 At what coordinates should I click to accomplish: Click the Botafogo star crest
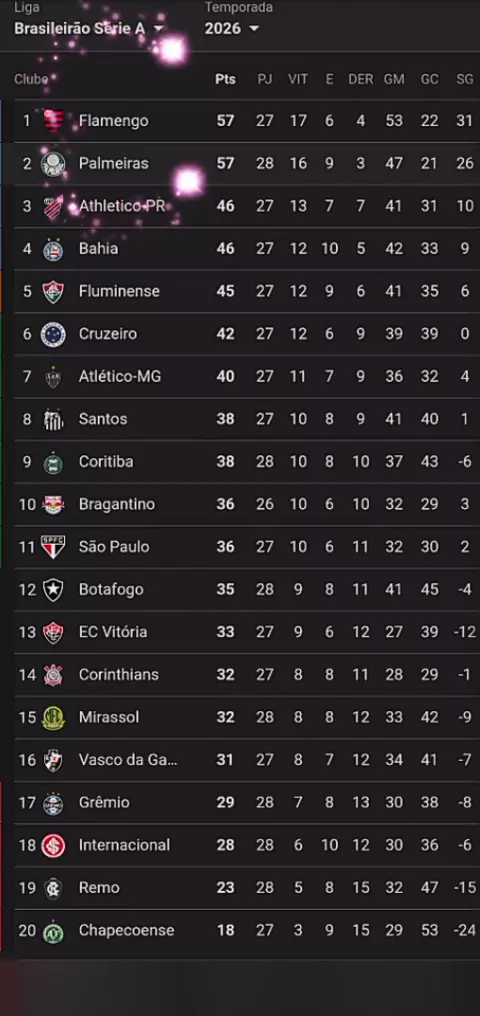53,590
